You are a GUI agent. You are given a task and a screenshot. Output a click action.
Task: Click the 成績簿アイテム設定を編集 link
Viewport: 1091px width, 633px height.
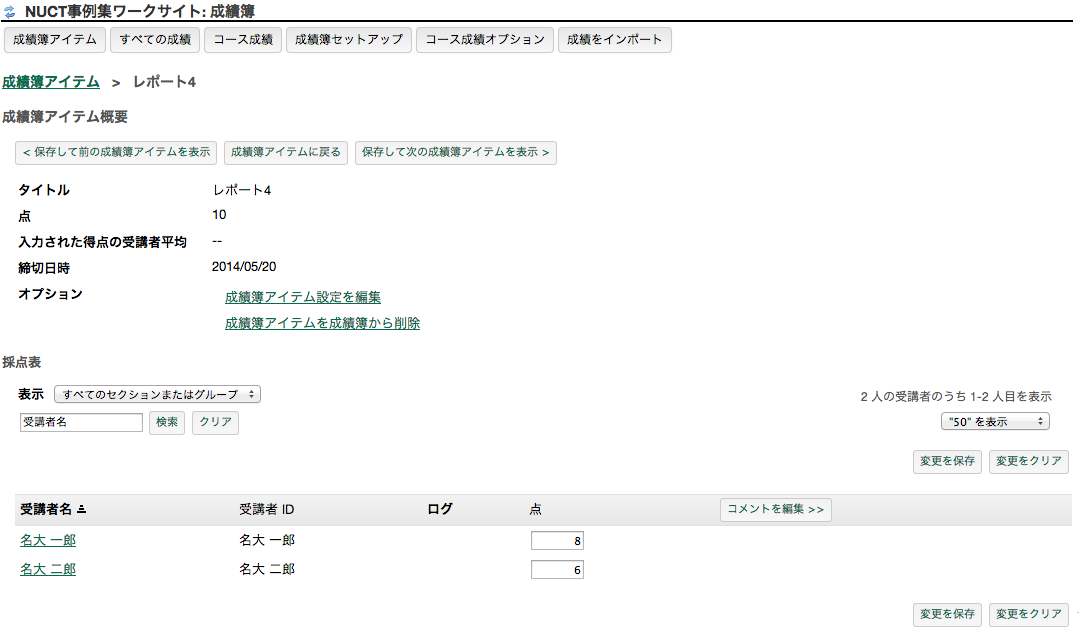[x=303, y=297]
